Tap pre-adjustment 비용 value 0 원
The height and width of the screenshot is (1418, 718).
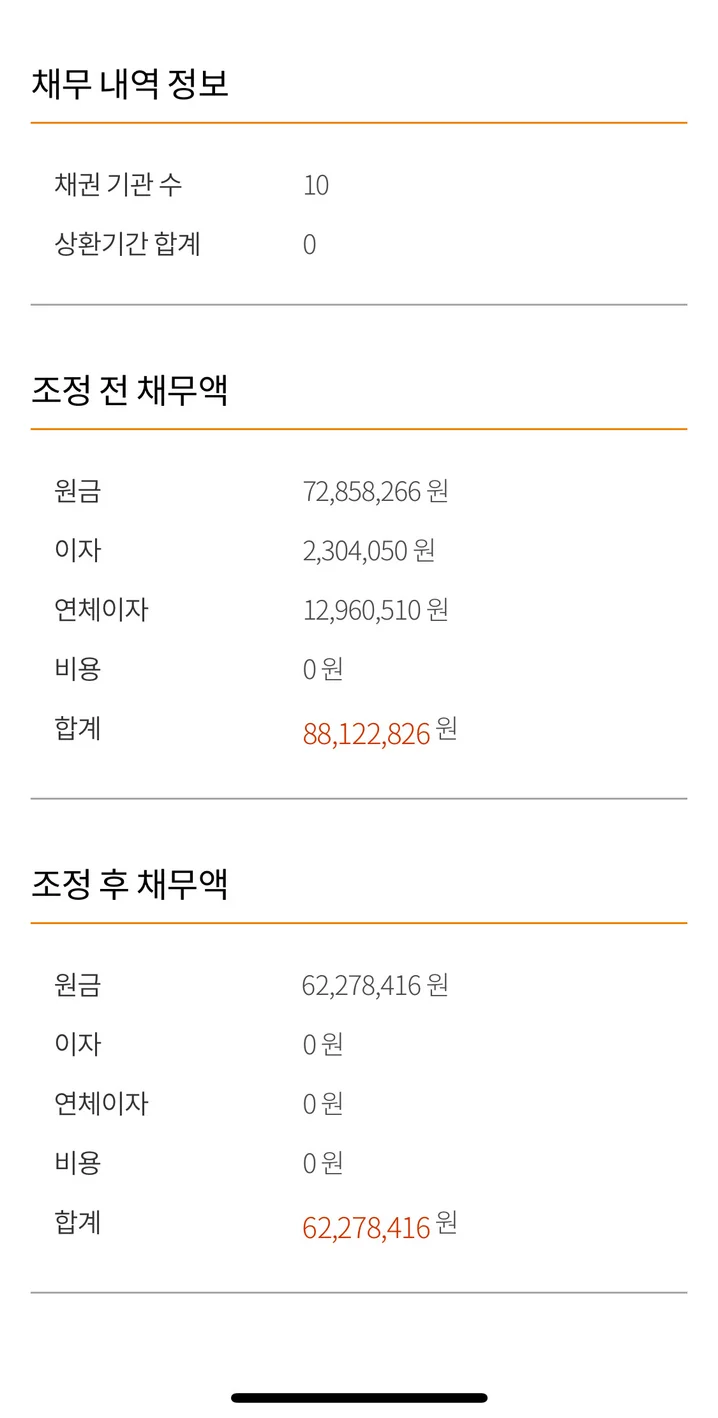[x=323, y=669]
